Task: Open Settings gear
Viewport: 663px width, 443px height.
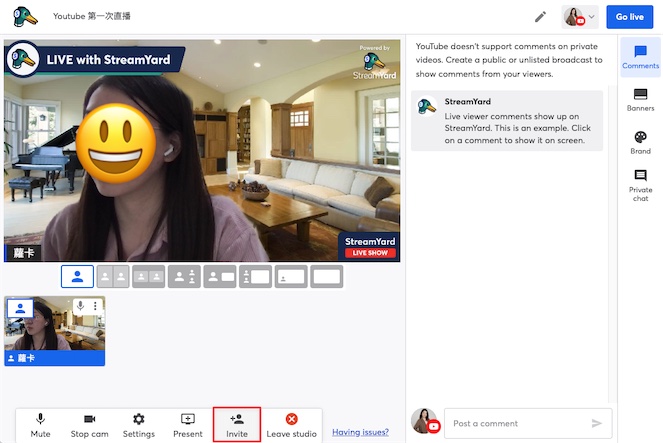Action: click(x=139, y=425)
